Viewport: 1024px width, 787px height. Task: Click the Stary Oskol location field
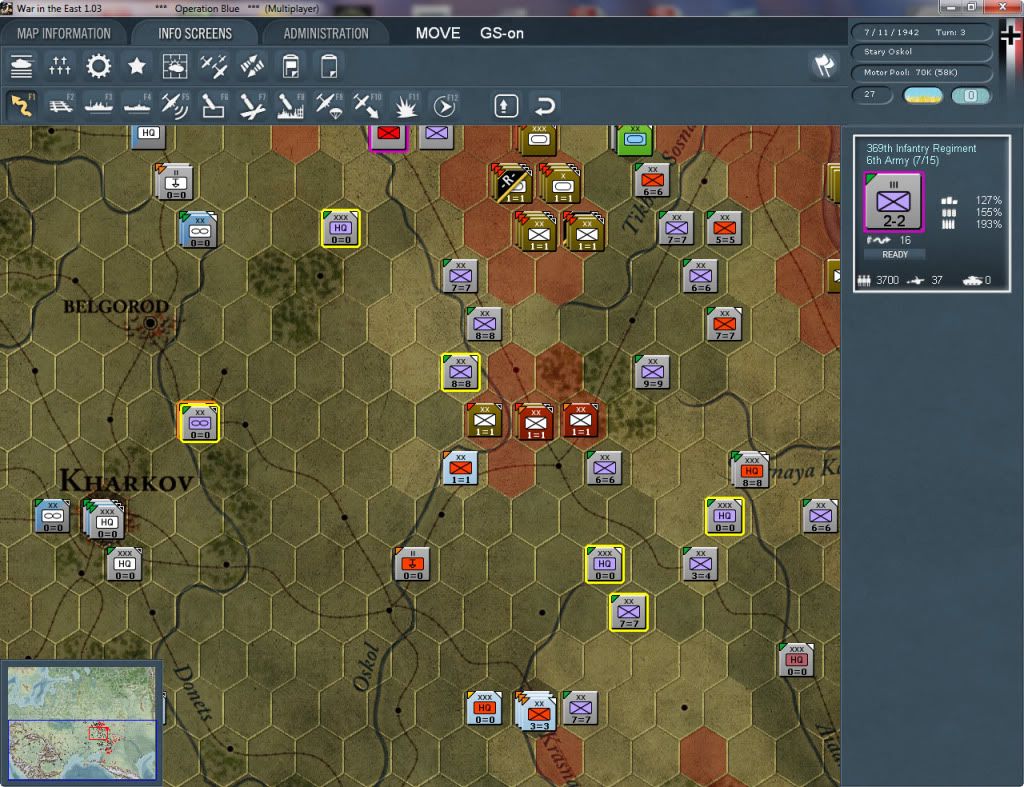coord(921,52)
